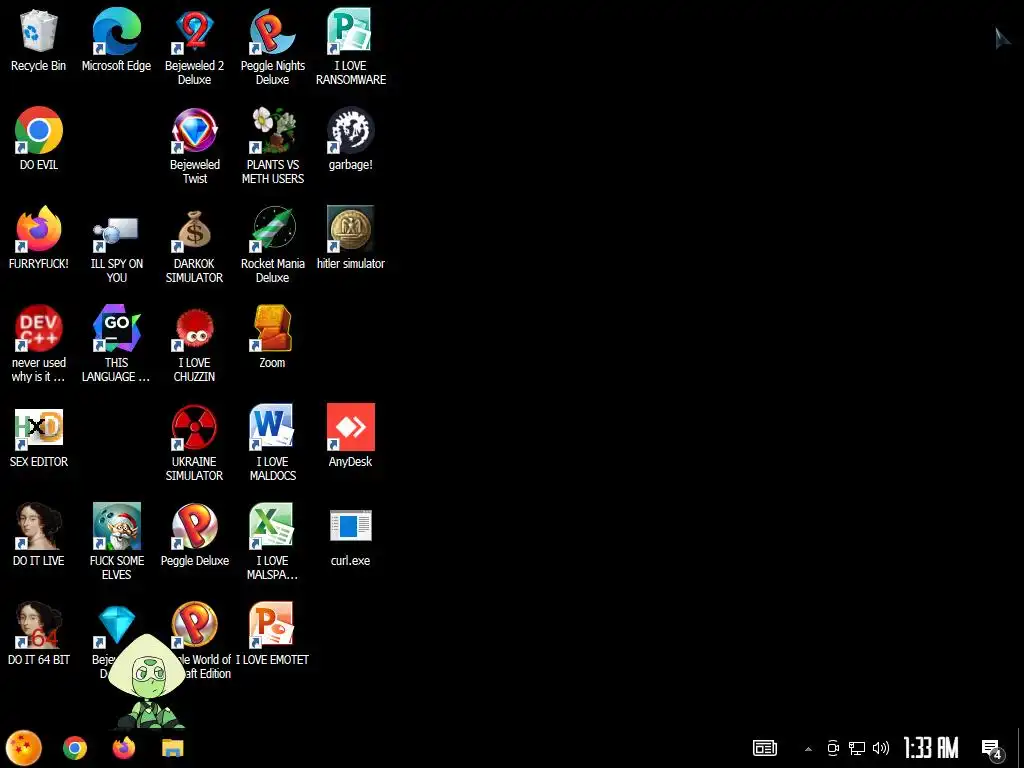The height and width of the screenshot is (768, 1024).
Task: Open the Start menu orb
Action: pos(24,748)
